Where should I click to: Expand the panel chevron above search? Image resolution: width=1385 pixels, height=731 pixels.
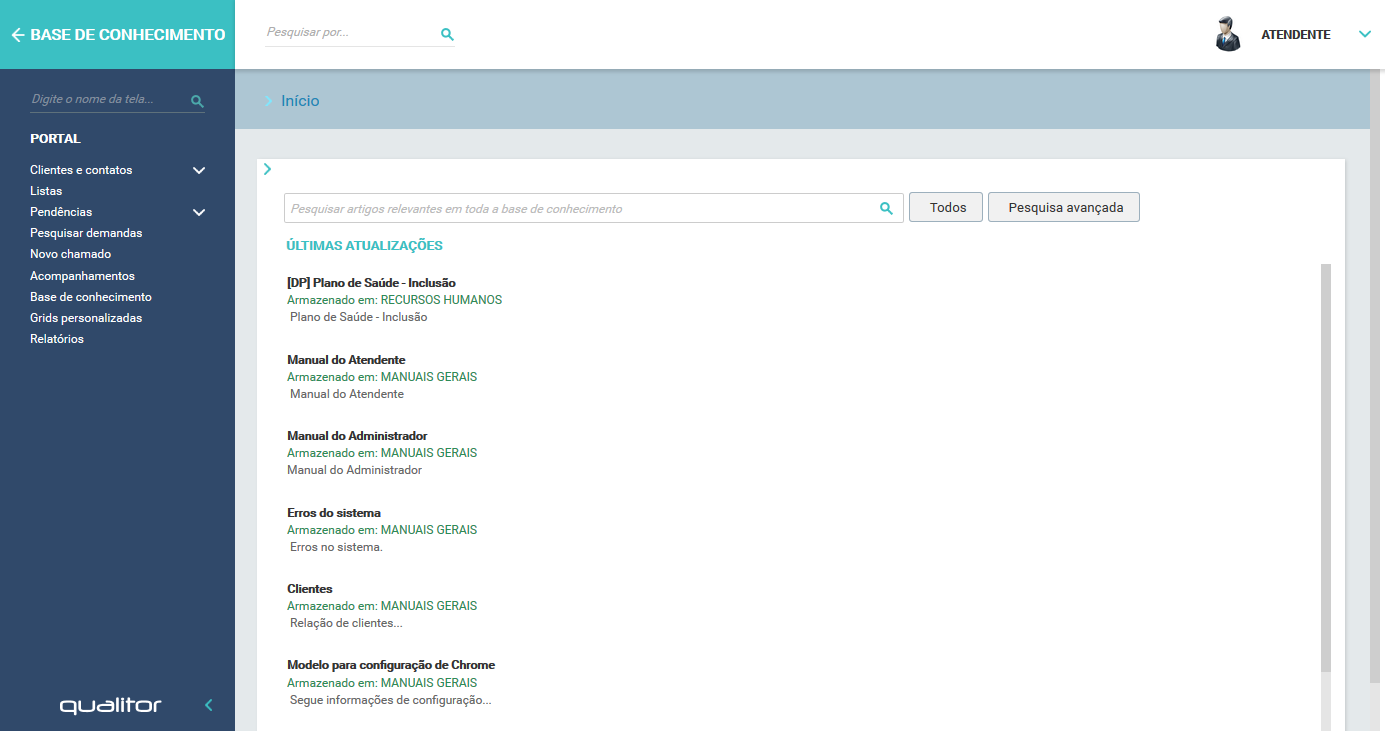pyautogui.click(x=267, y=169)
